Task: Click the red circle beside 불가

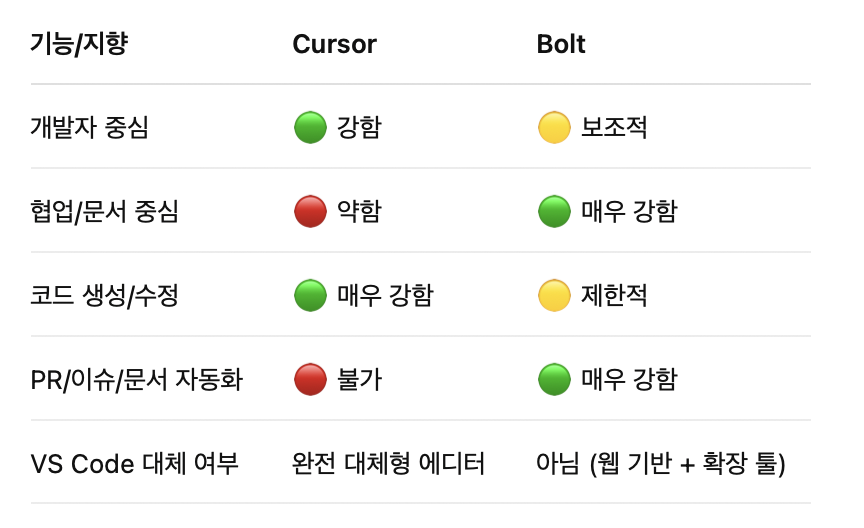Action: click(310, 379)
